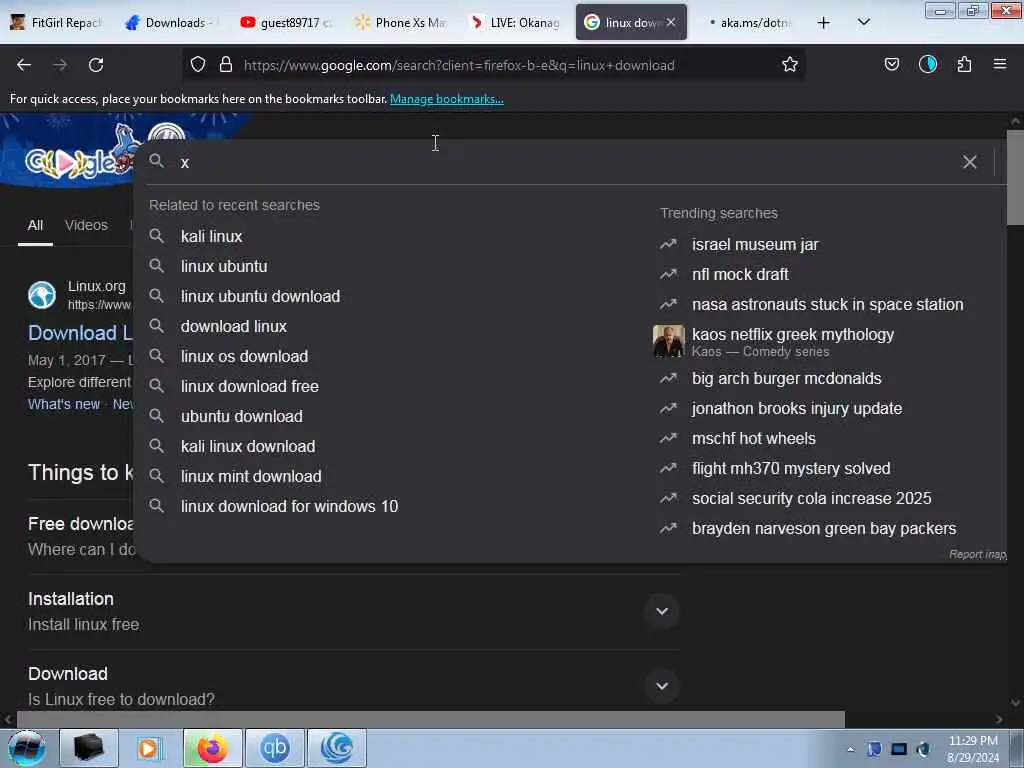Open the Manage bookmarks link

coord(447,99)
